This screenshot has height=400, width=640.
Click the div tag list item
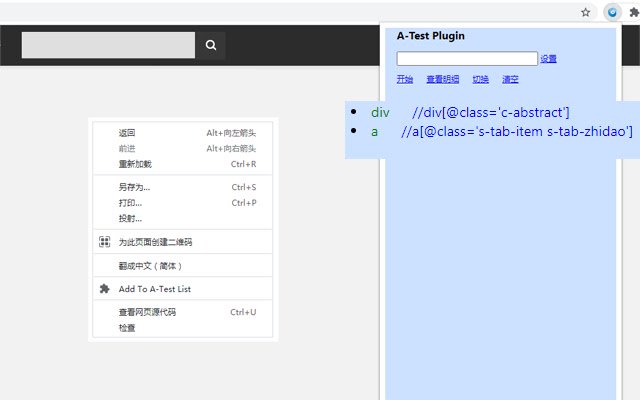tap(380, 112)
